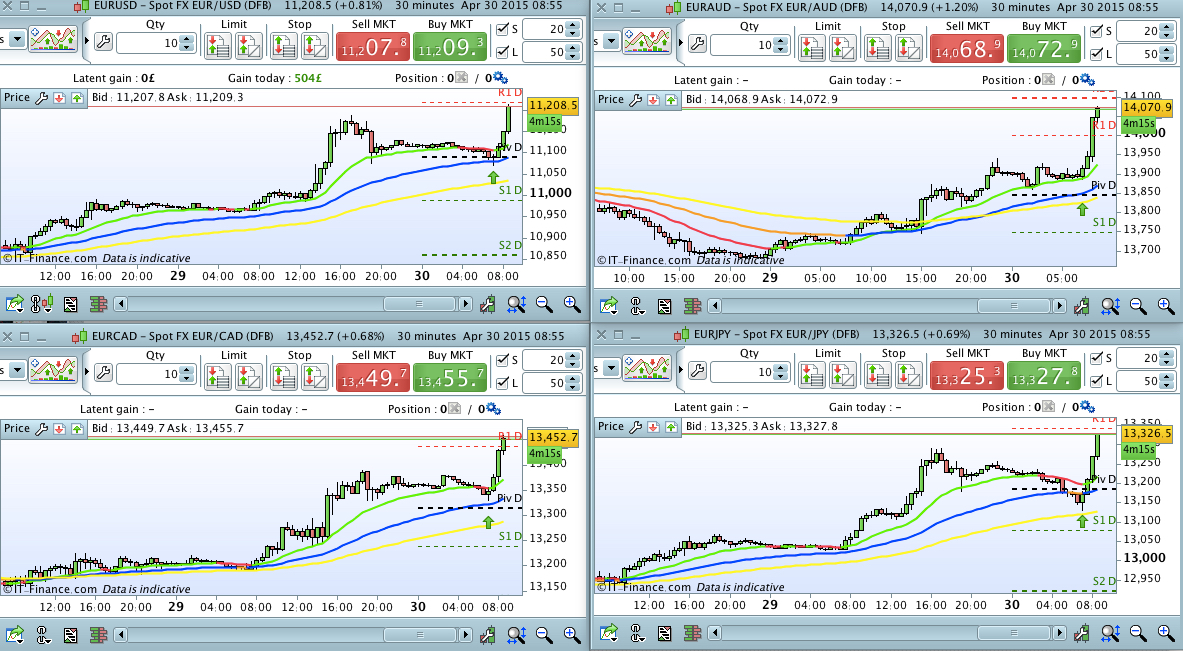Click Buy MKT 14,072.9 in EURAUD

click(1043, 49)
